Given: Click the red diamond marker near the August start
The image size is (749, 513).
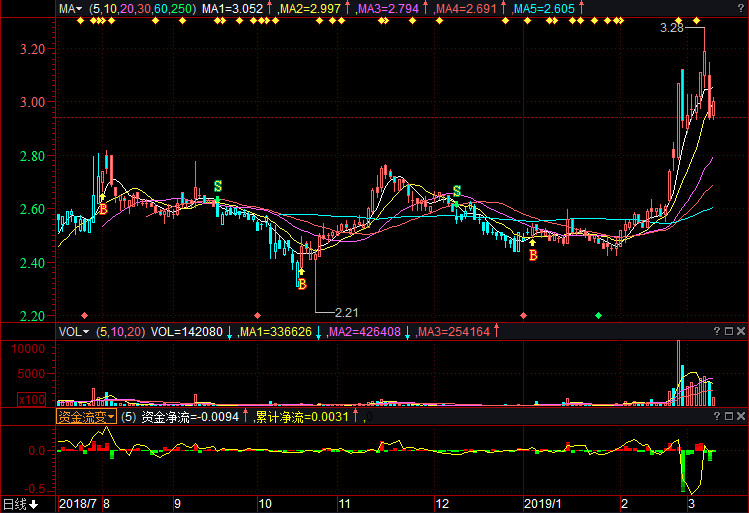Looking at the screenshot, I should click(x=85, y=315).
